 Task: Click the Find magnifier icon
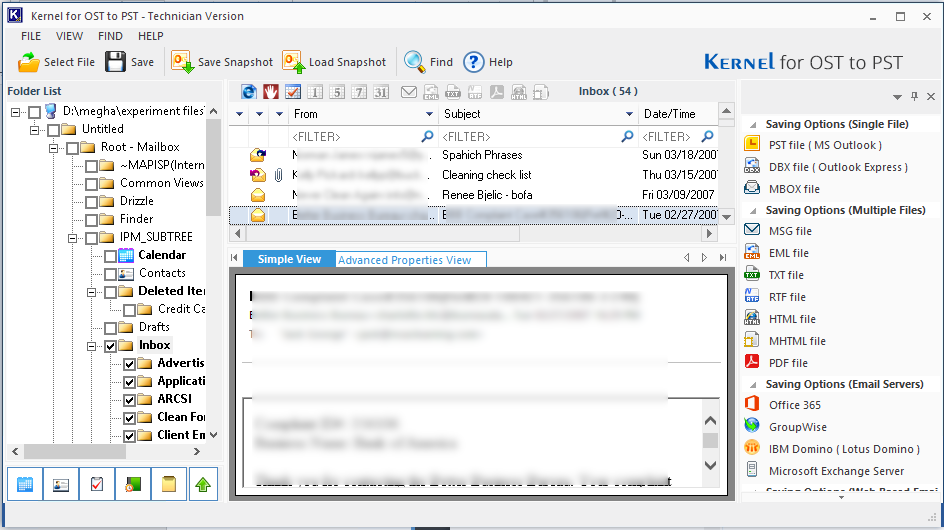coord(414,61)
